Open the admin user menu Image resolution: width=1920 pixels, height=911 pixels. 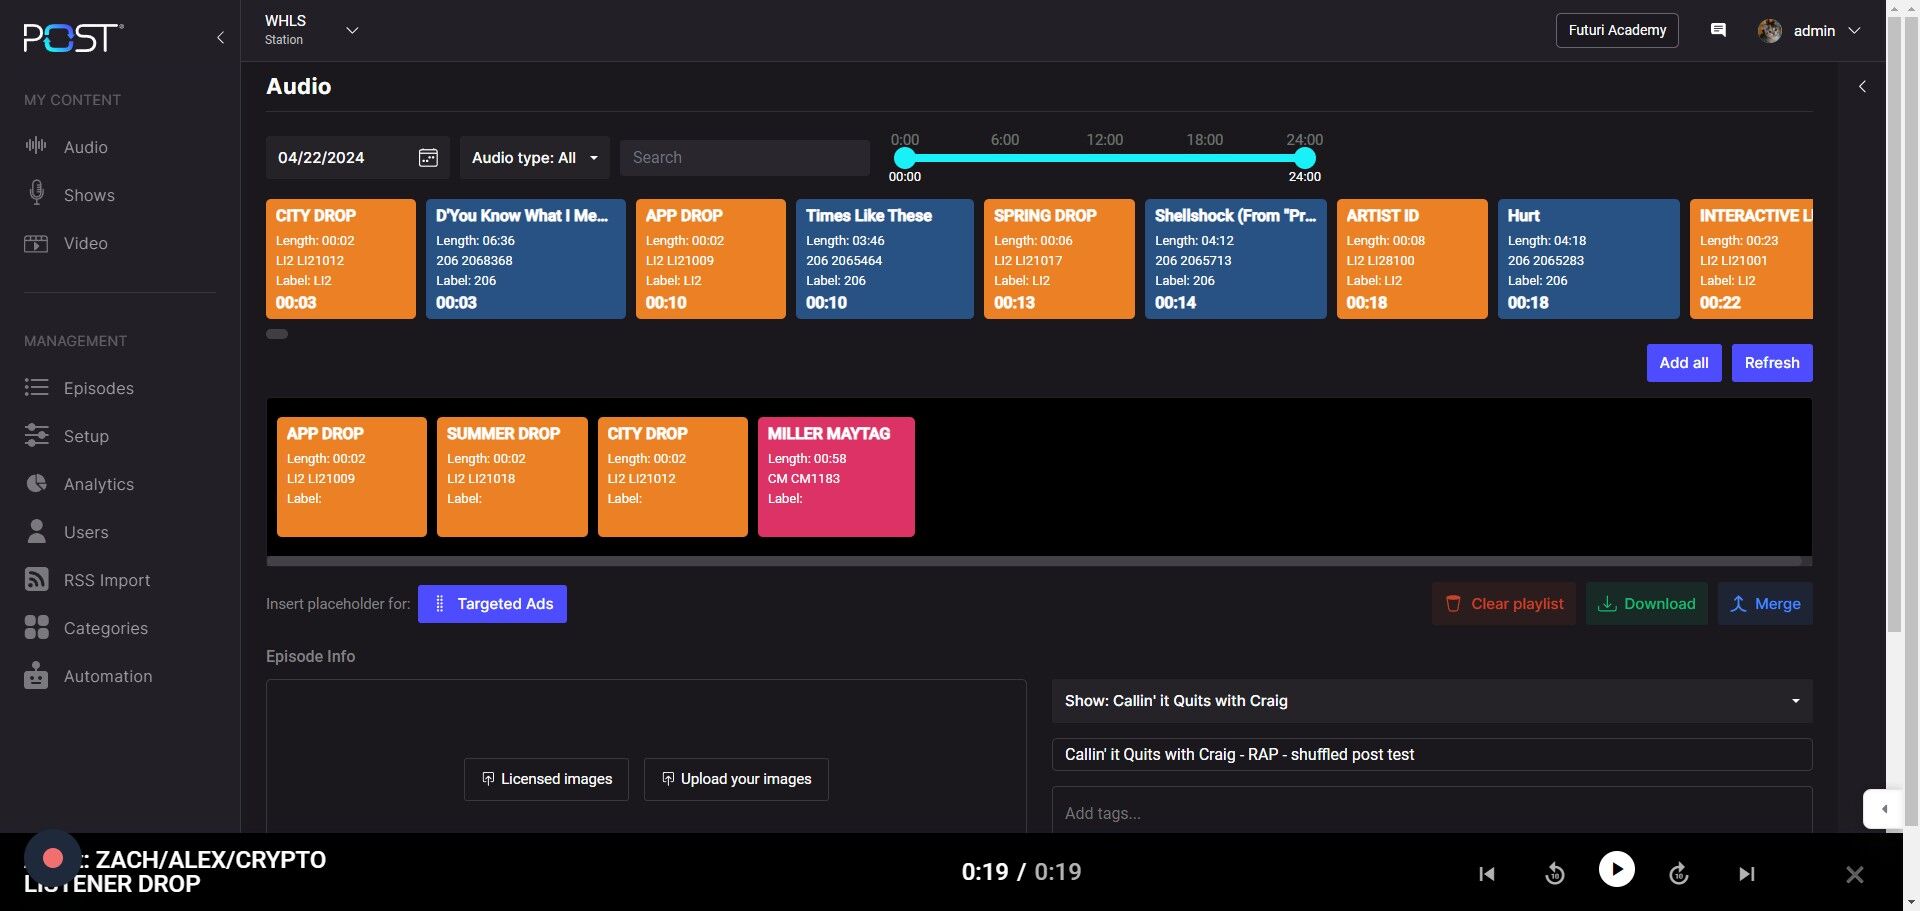(x=1810, y=31)
